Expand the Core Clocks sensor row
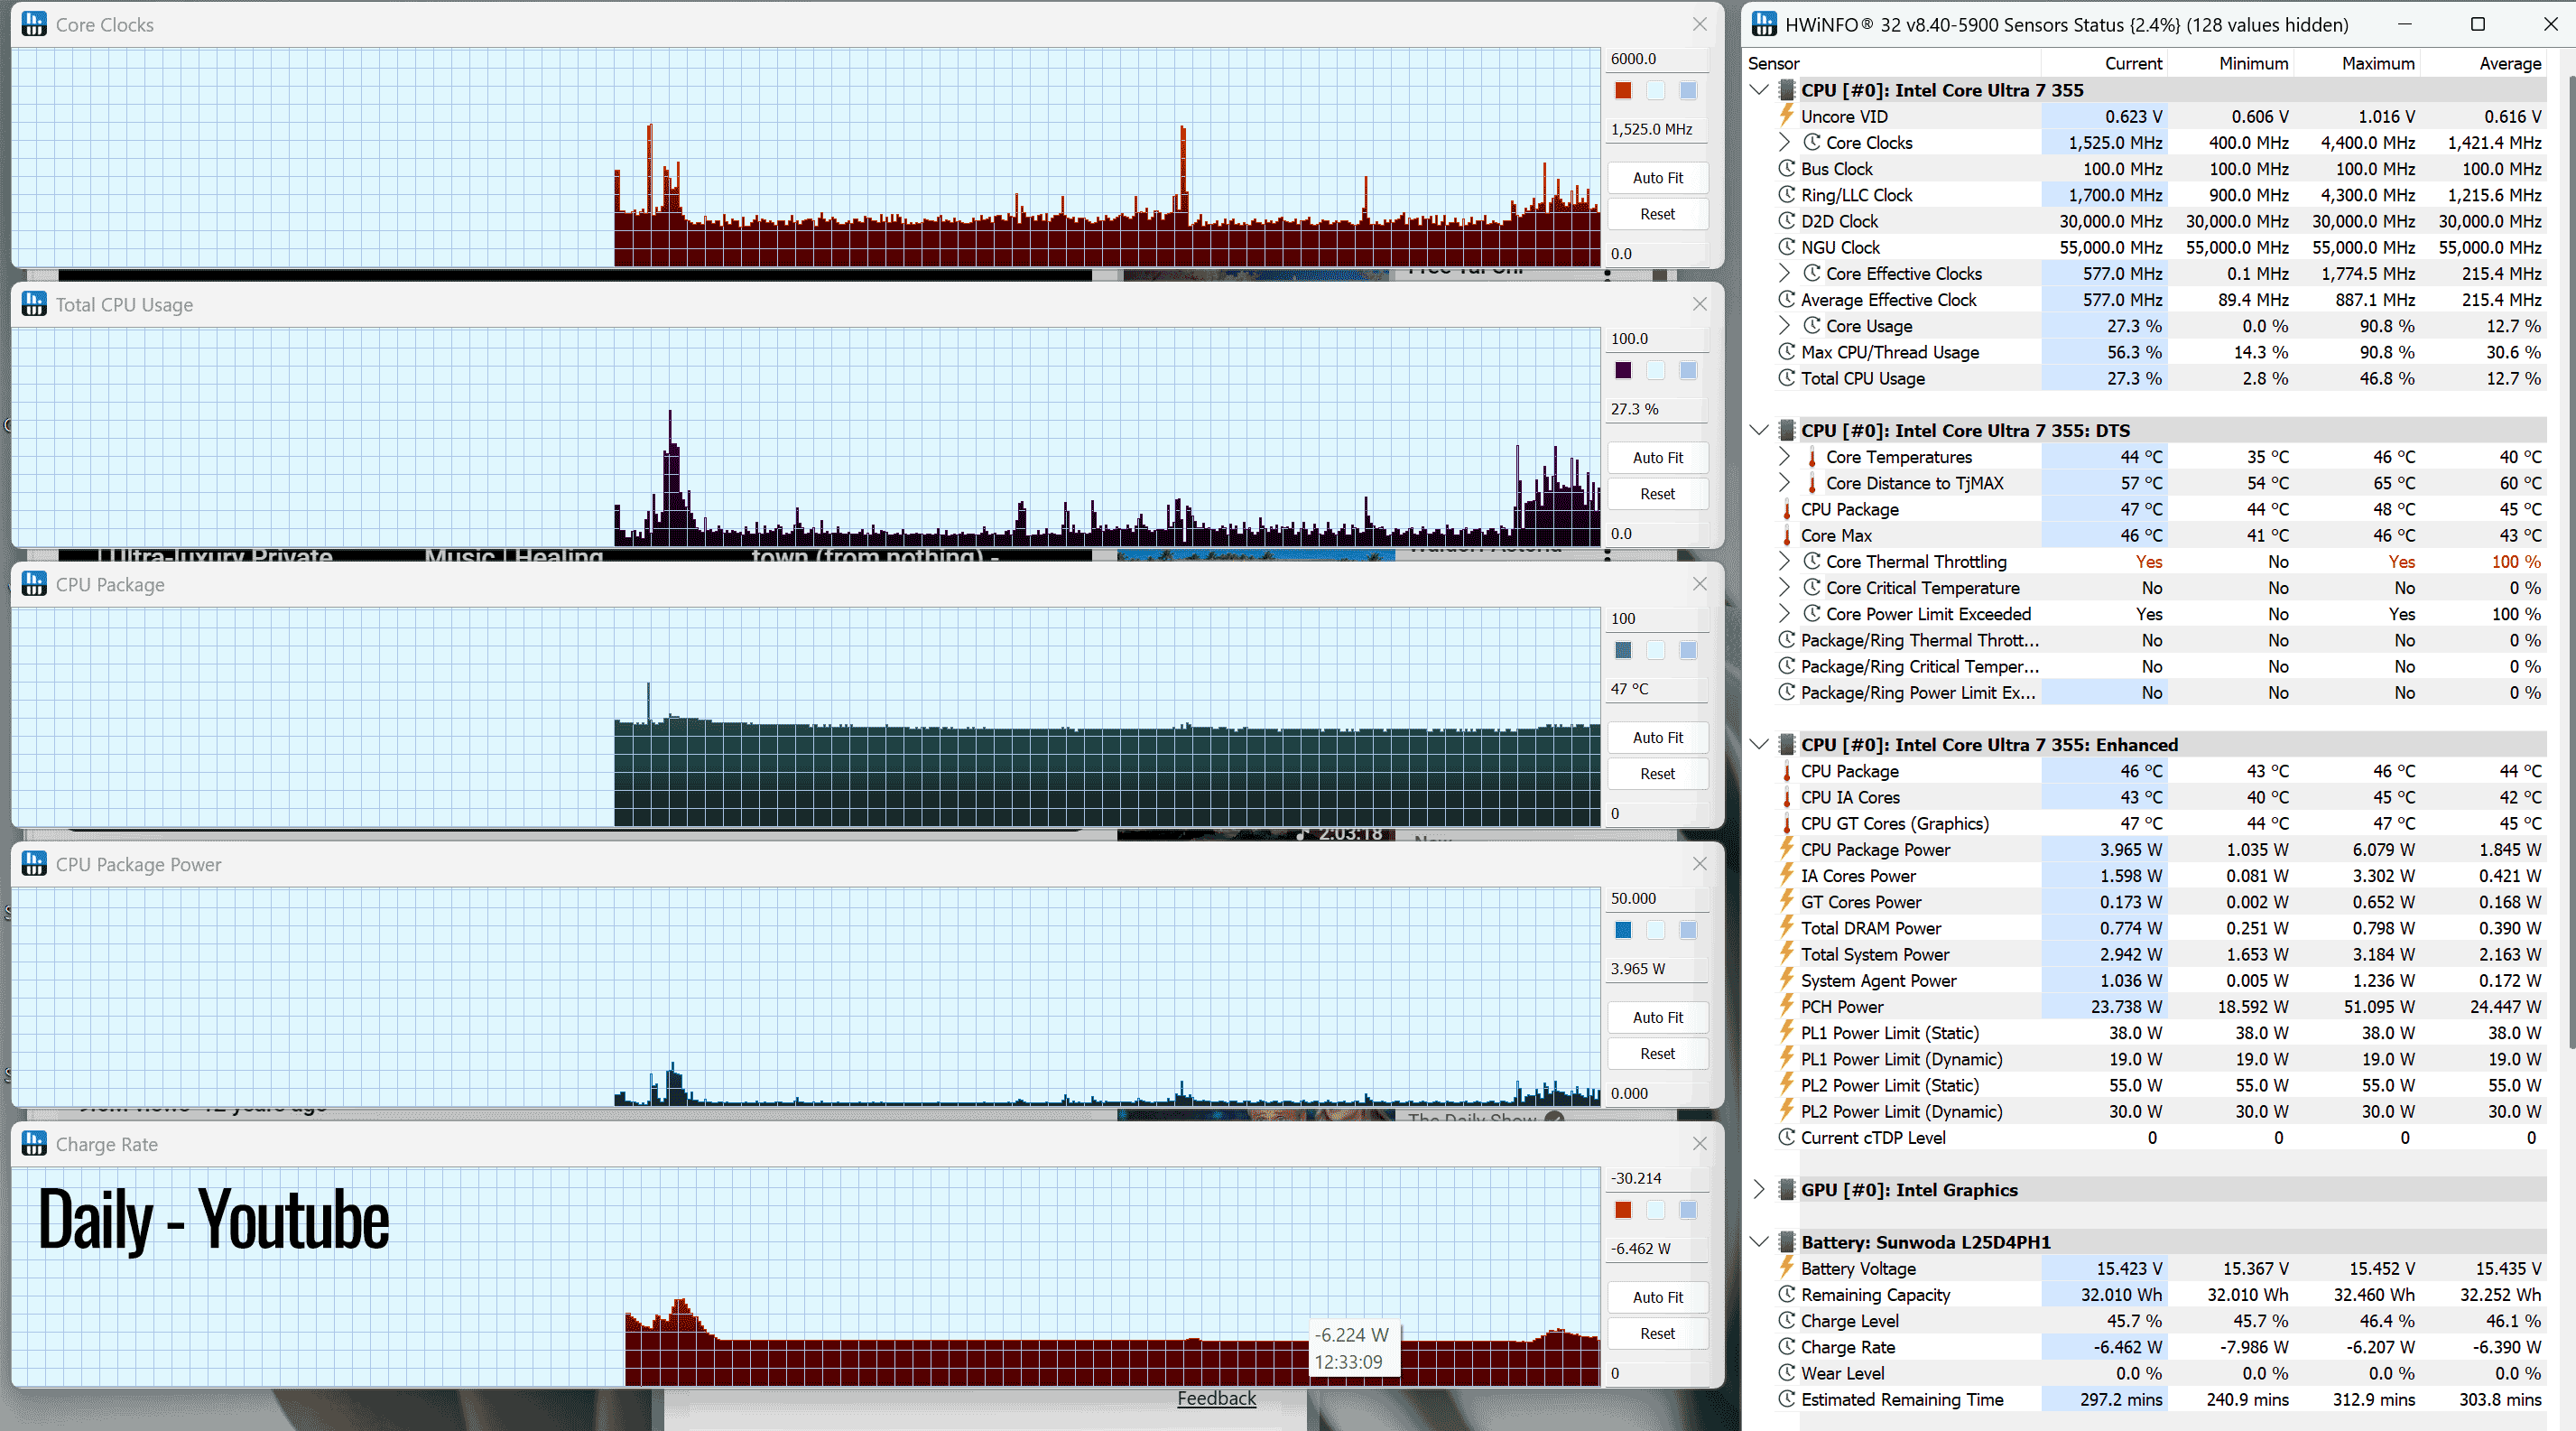Image resolution: width=2576 pixels, height=1431 pixels. point(1785,142)
